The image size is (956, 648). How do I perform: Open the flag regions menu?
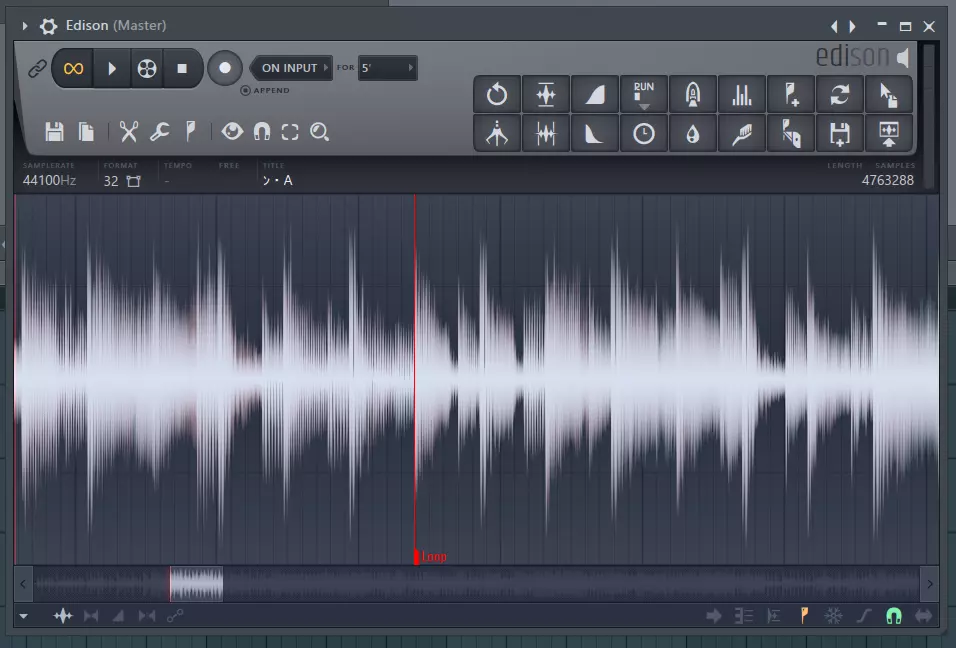coord(191,132)
